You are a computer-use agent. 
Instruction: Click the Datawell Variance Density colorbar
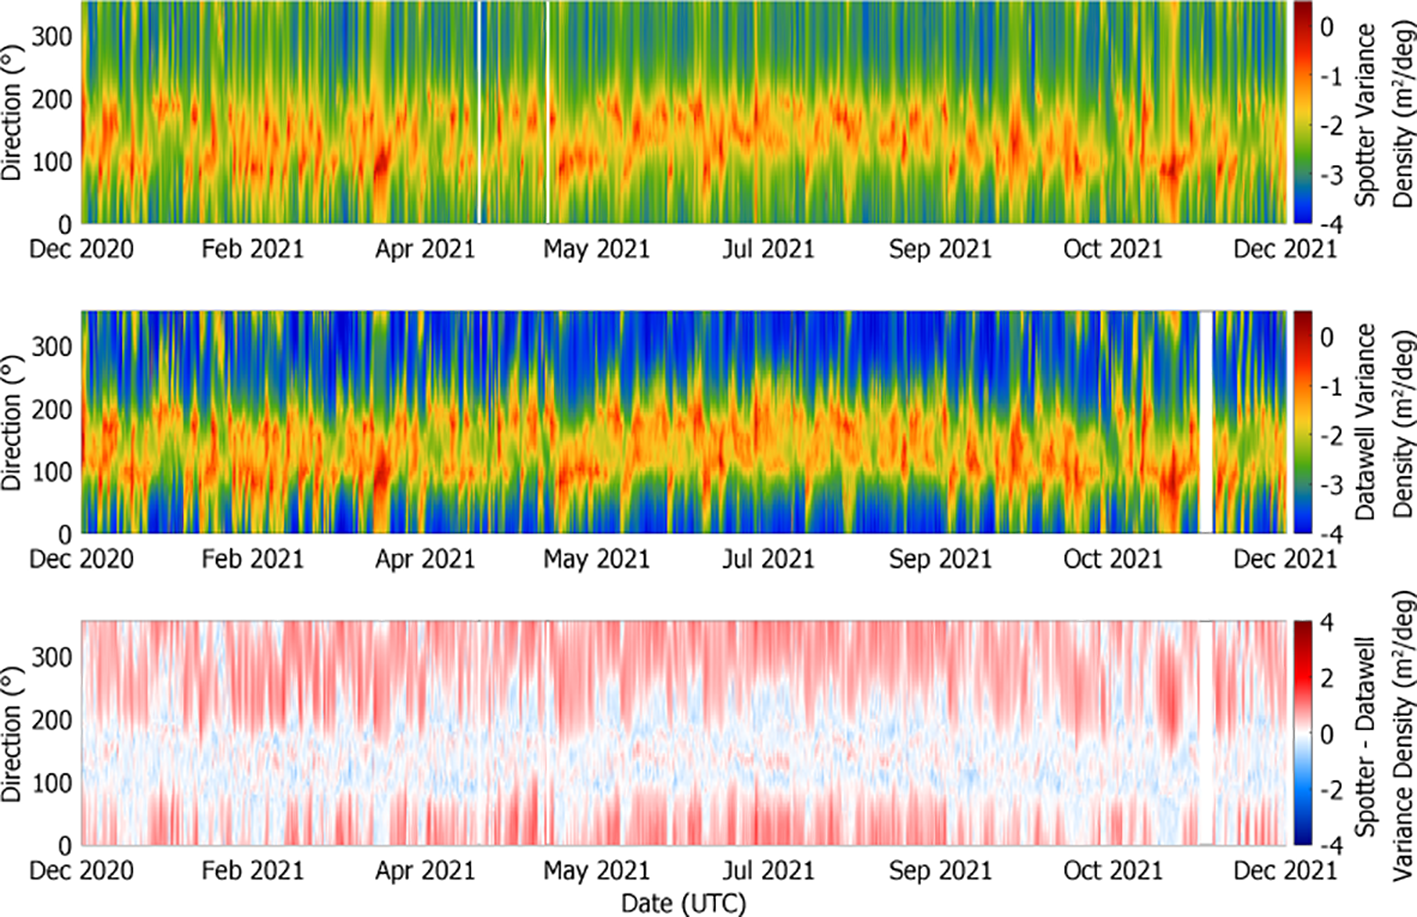pos(1302,422)
